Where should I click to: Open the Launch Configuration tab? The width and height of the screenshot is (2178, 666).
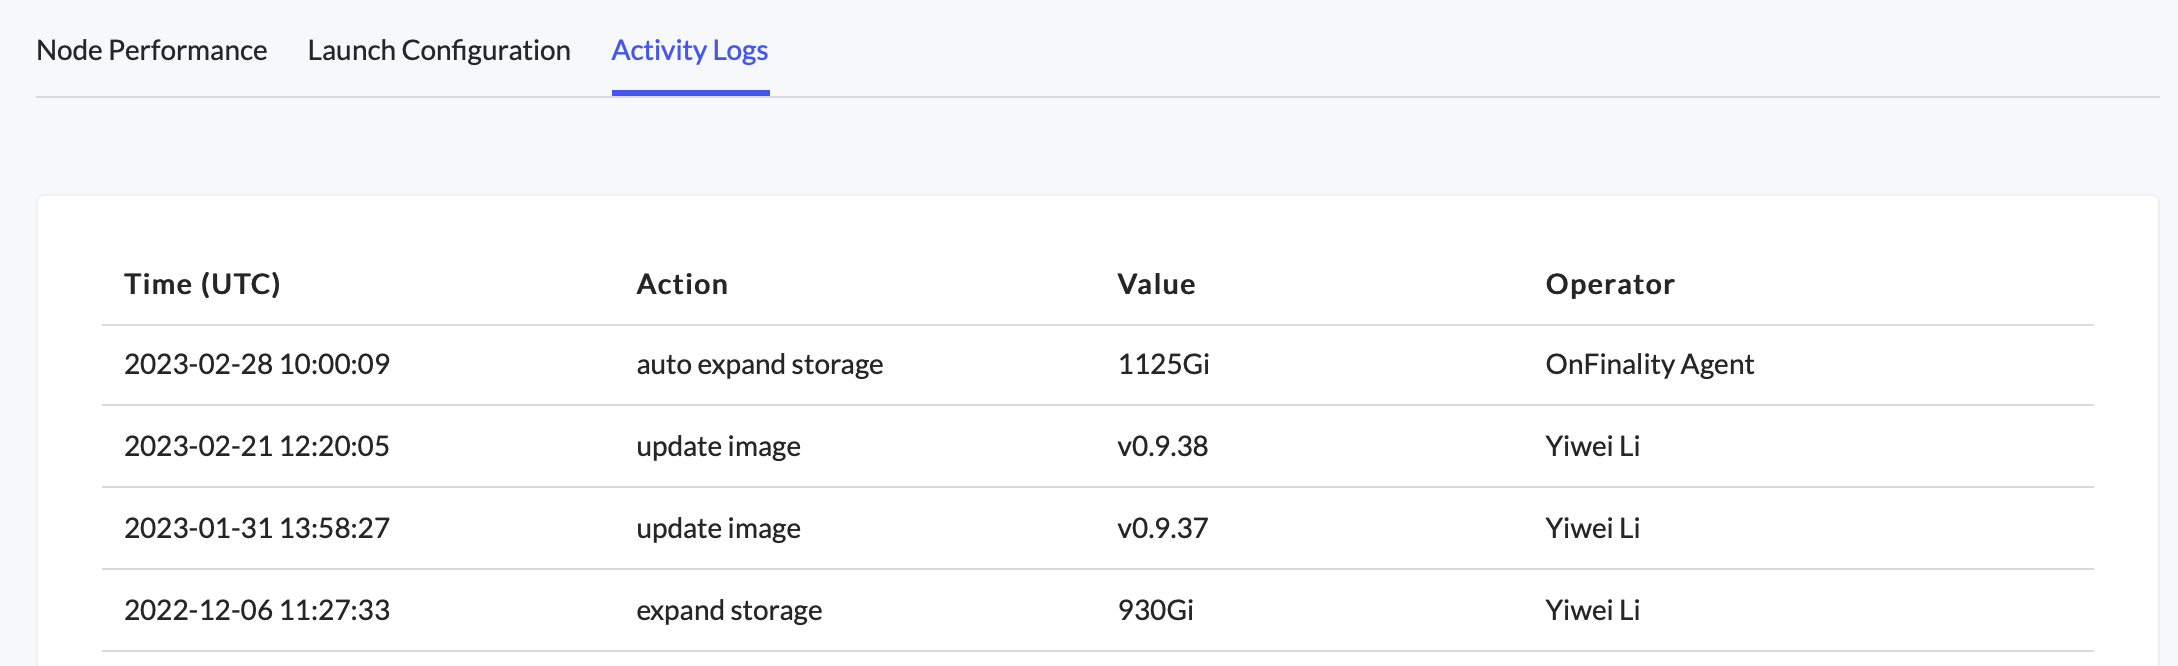(x=439, y=50)
